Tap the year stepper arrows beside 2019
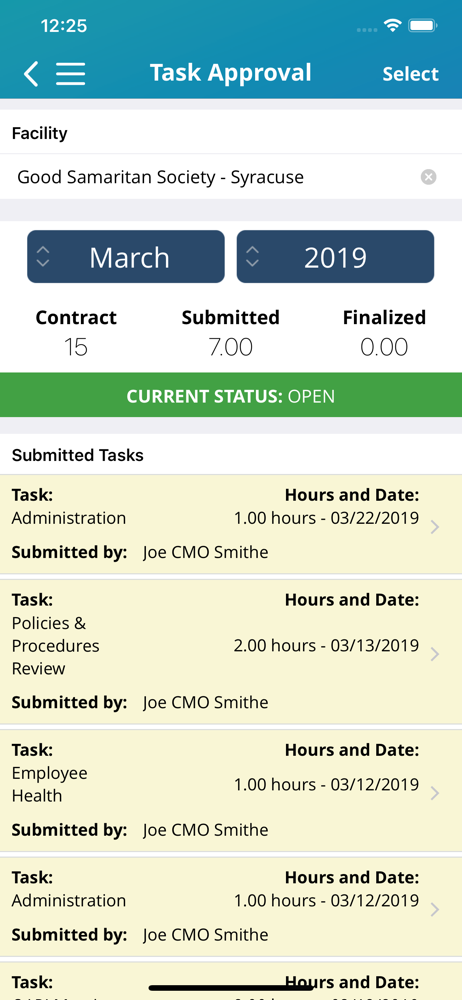This screenshot has width=462, height=1000. [x=253, y=256]
